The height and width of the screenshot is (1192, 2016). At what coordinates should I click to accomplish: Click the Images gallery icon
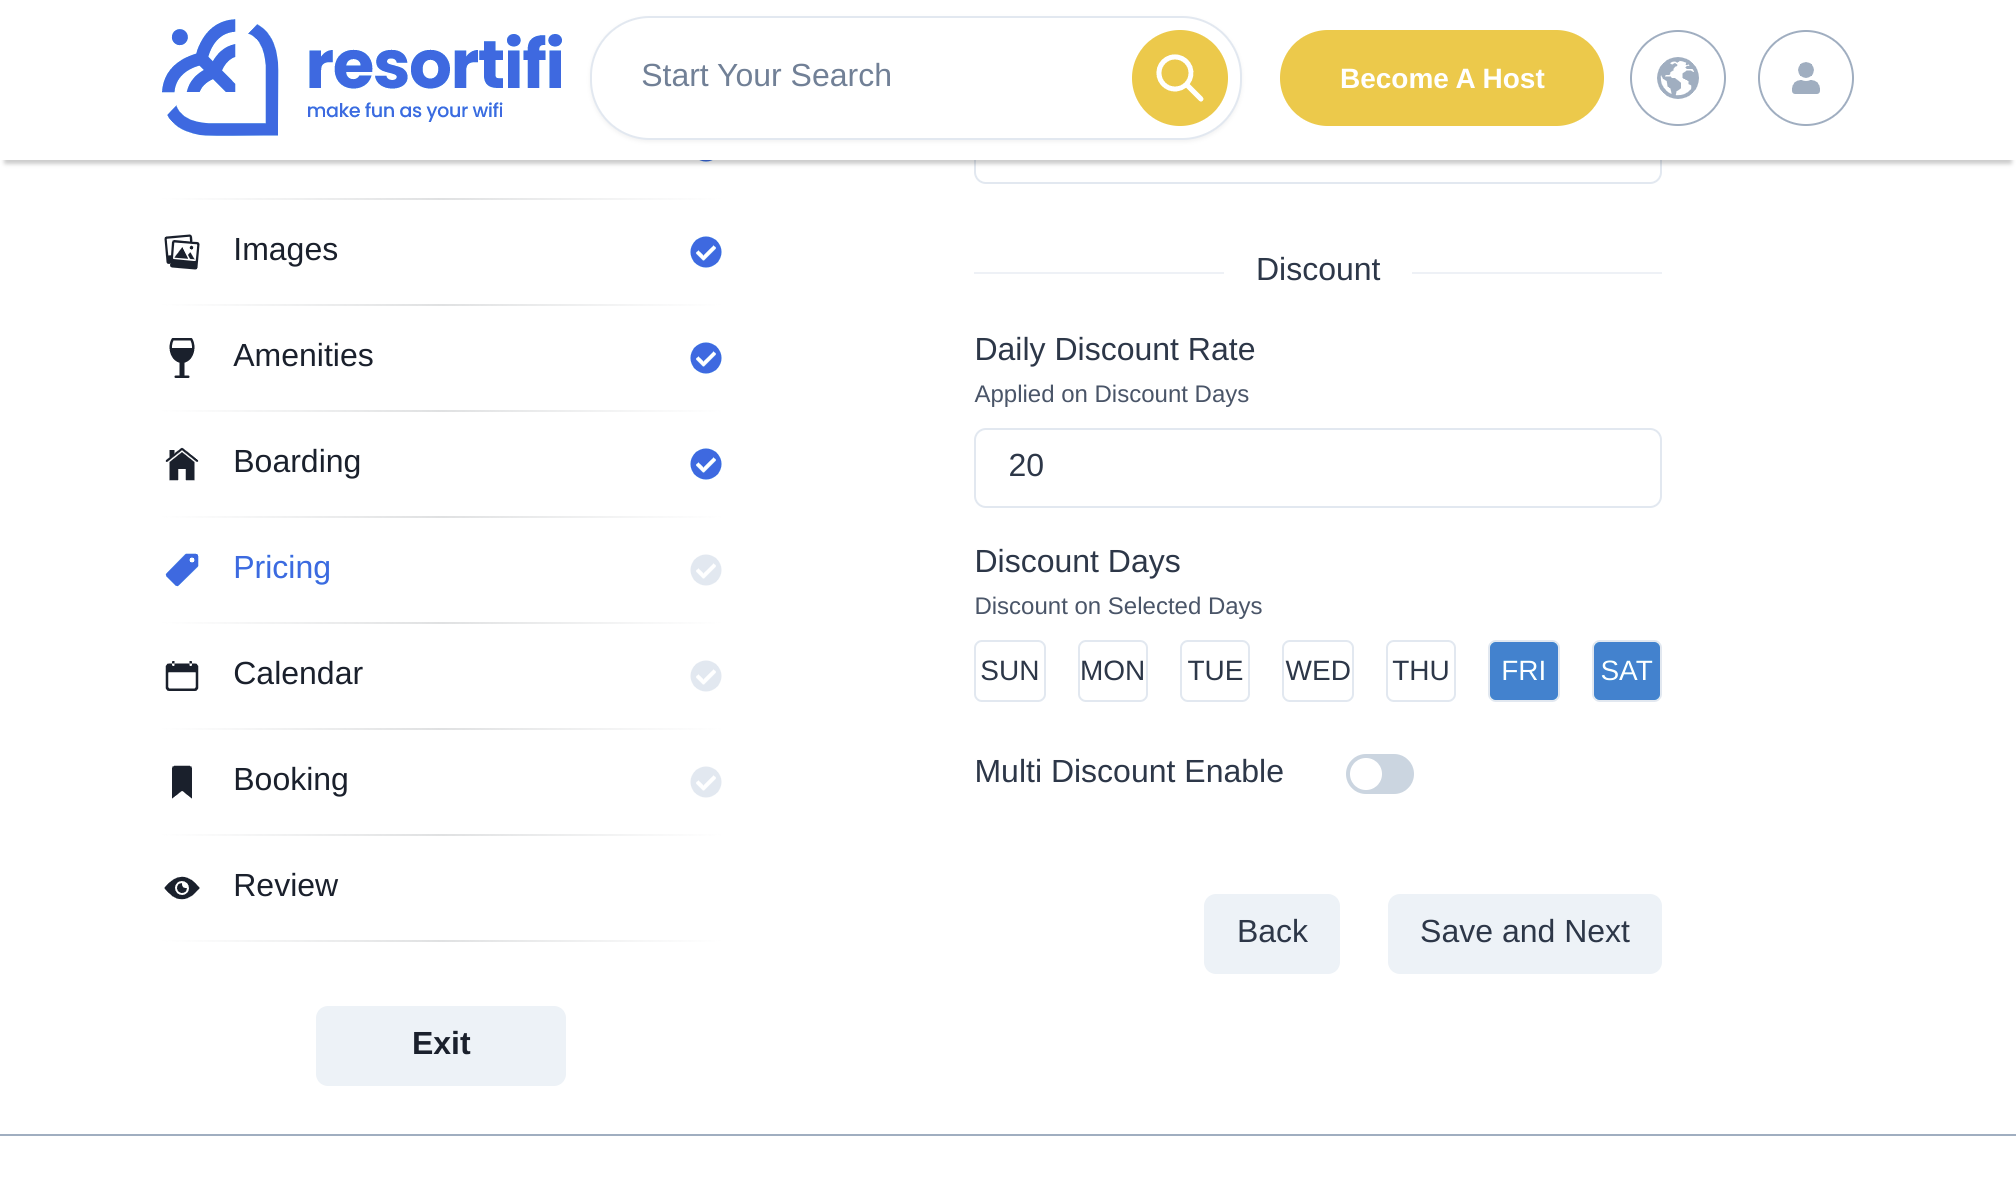182,251
